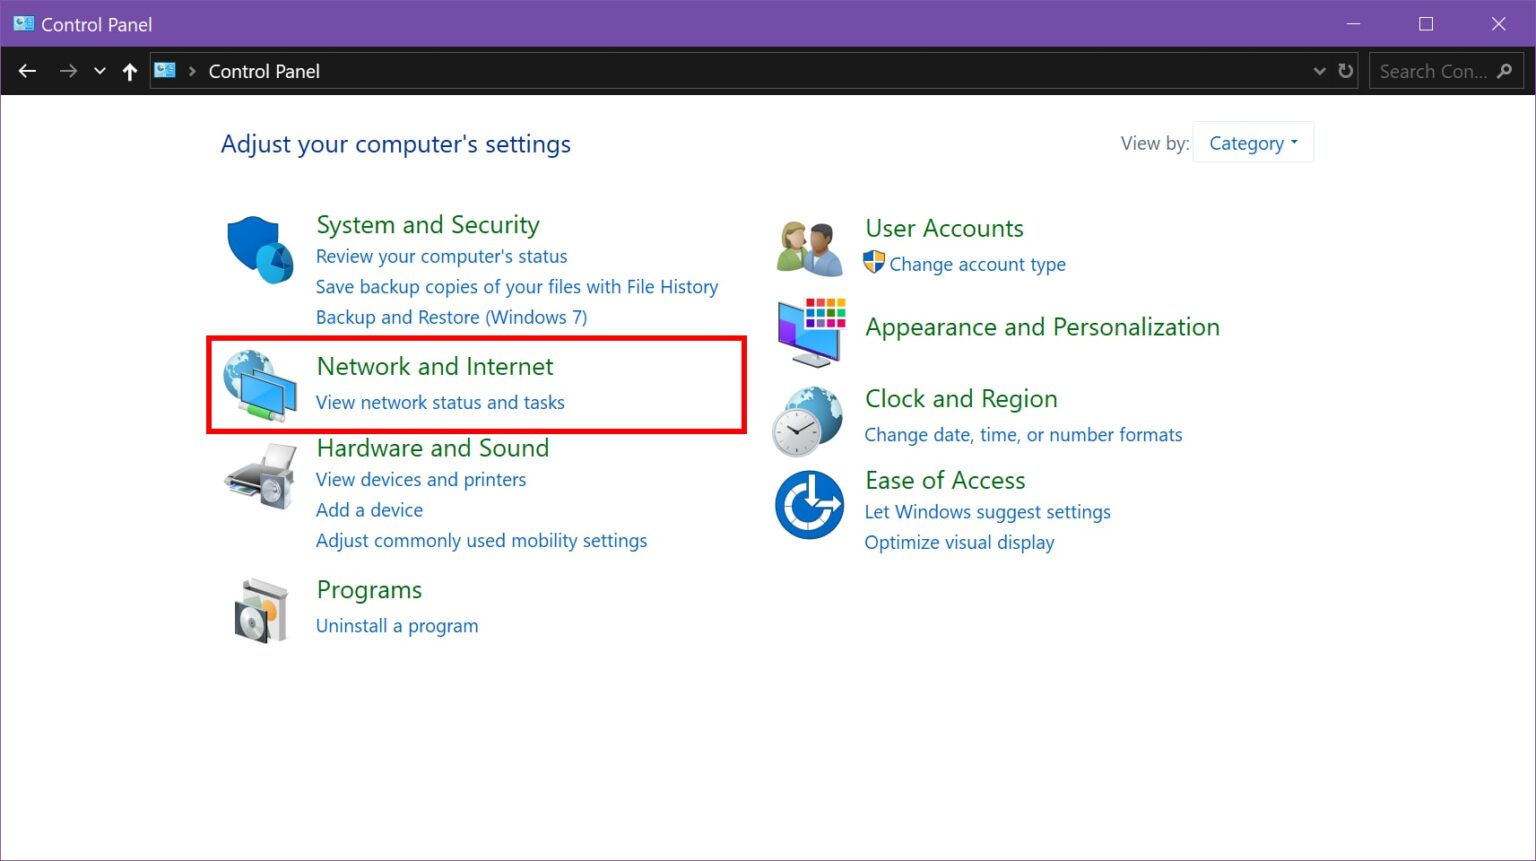Click Adjust commonly used mobility settings
The width and height of the screenshot is (1536, 861).
(x=481, y=541)
